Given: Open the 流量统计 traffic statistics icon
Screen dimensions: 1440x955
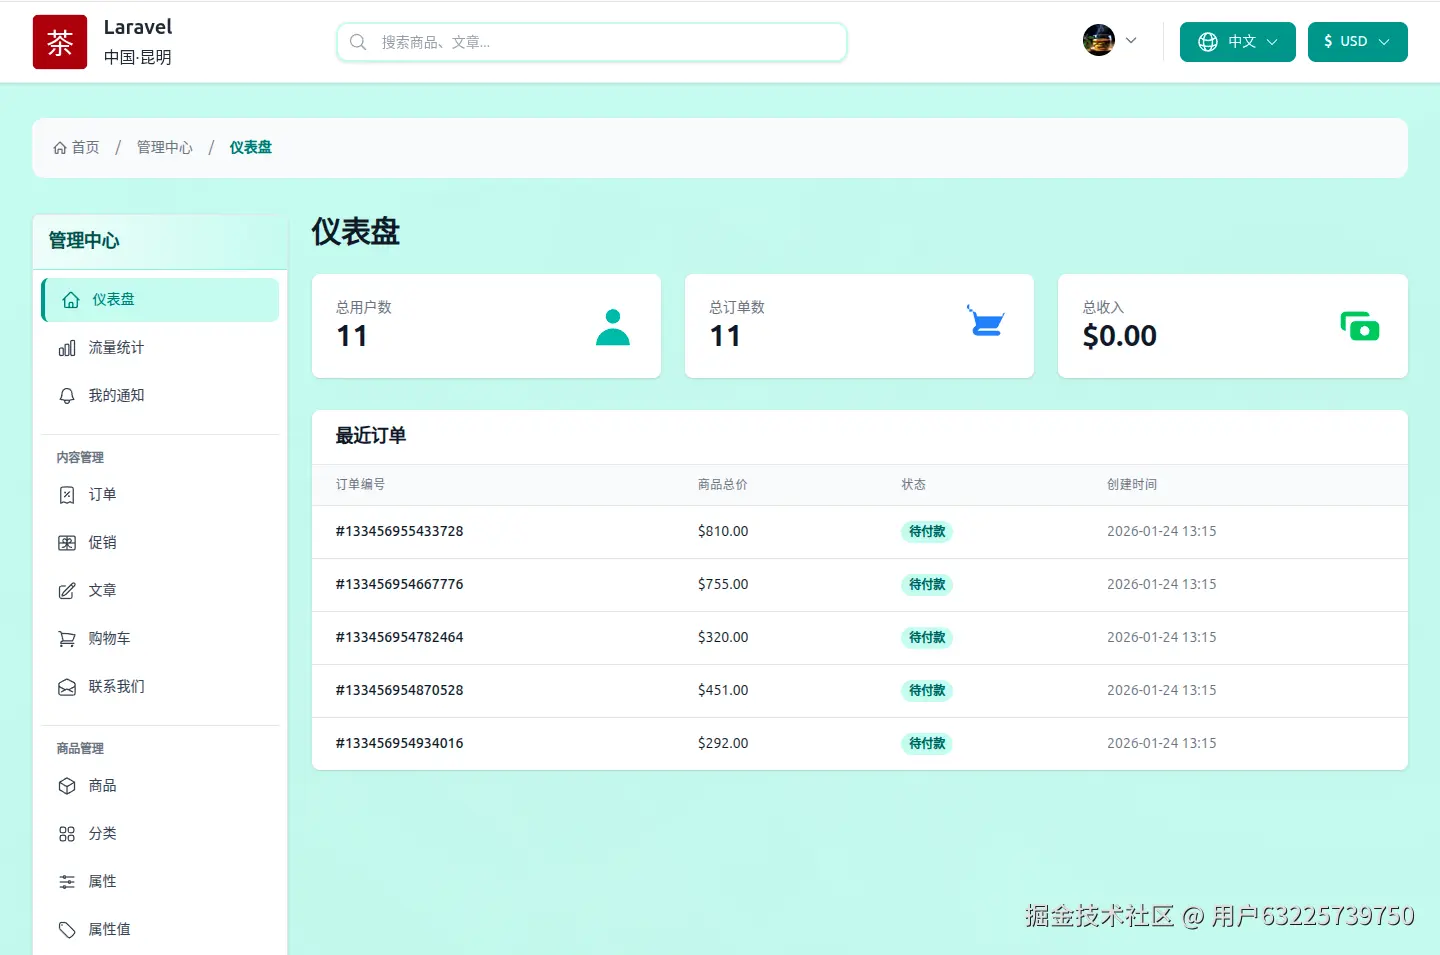Looking at the screenshot, I should point(66,347).
